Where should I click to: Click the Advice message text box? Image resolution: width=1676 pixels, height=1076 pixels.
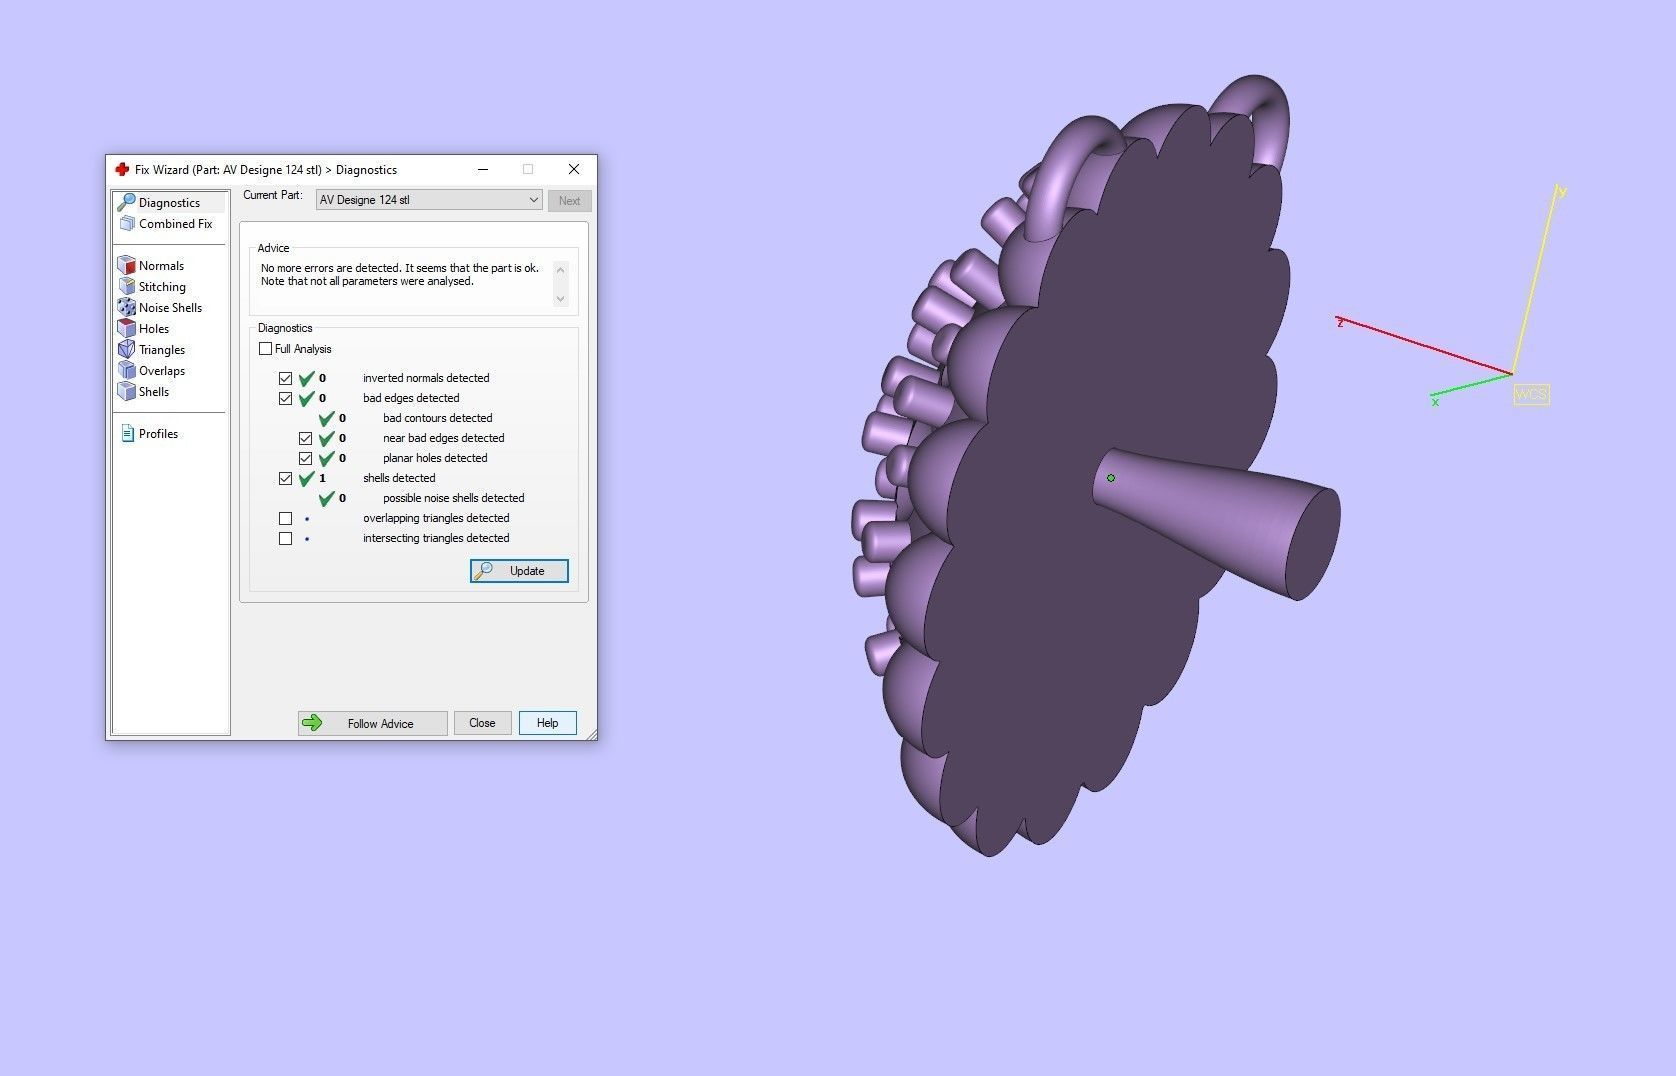(405, 283)
